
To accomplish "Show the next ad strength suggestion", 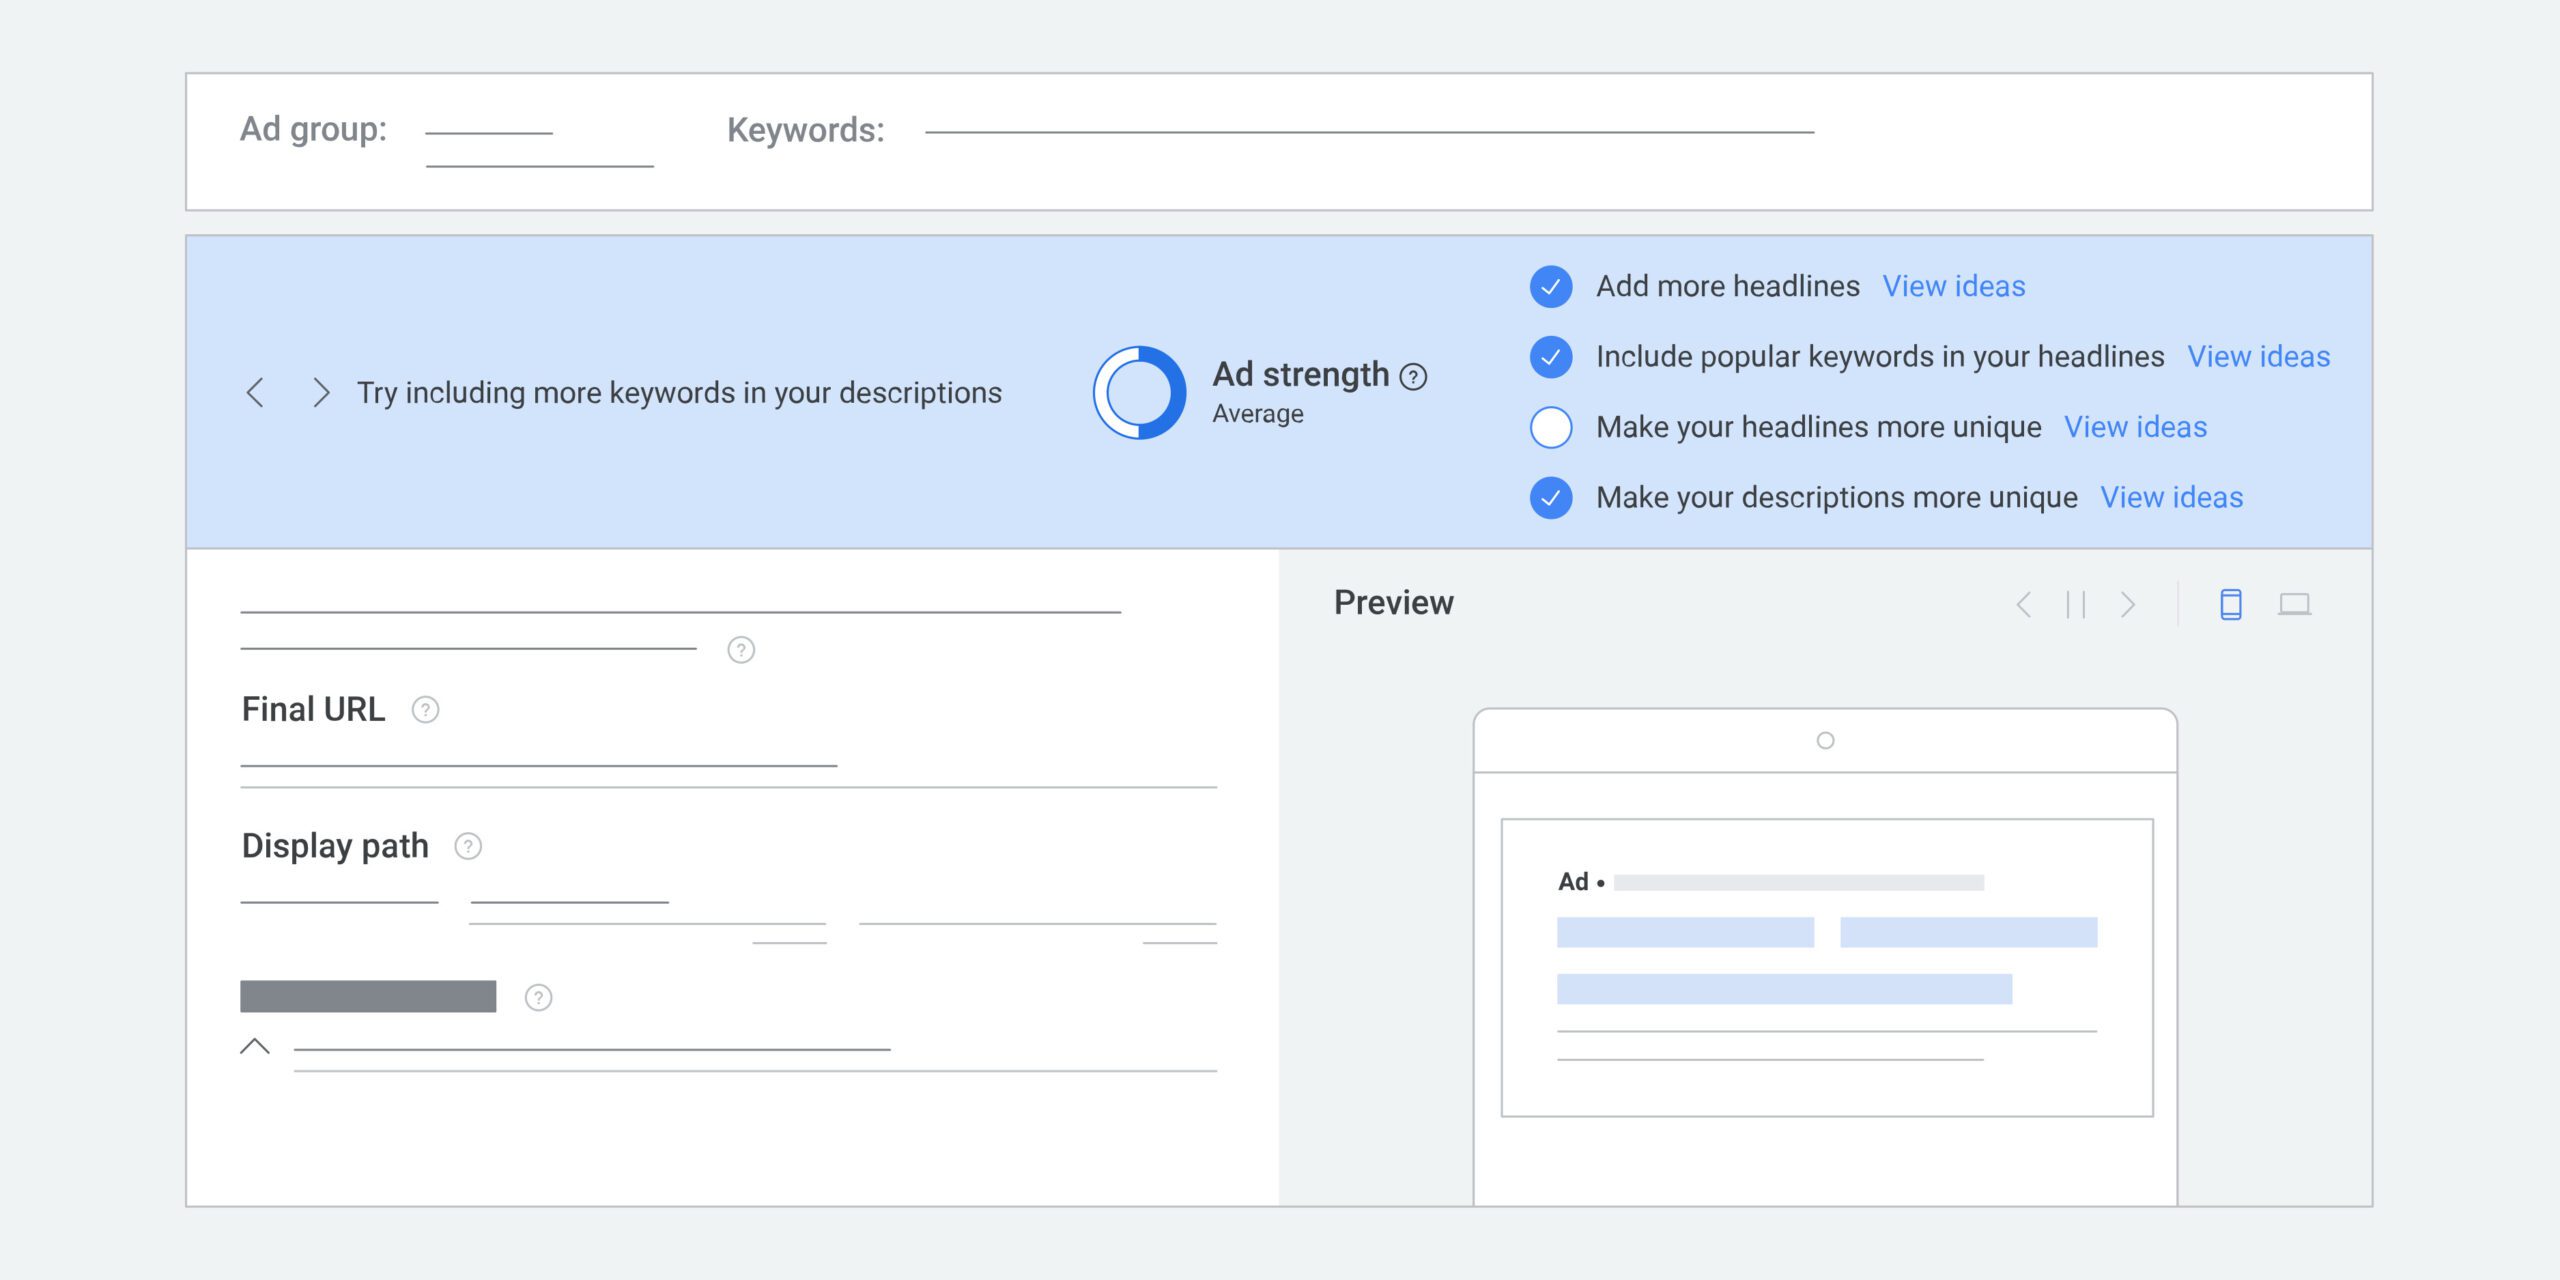I will click(x=319, y=393).
